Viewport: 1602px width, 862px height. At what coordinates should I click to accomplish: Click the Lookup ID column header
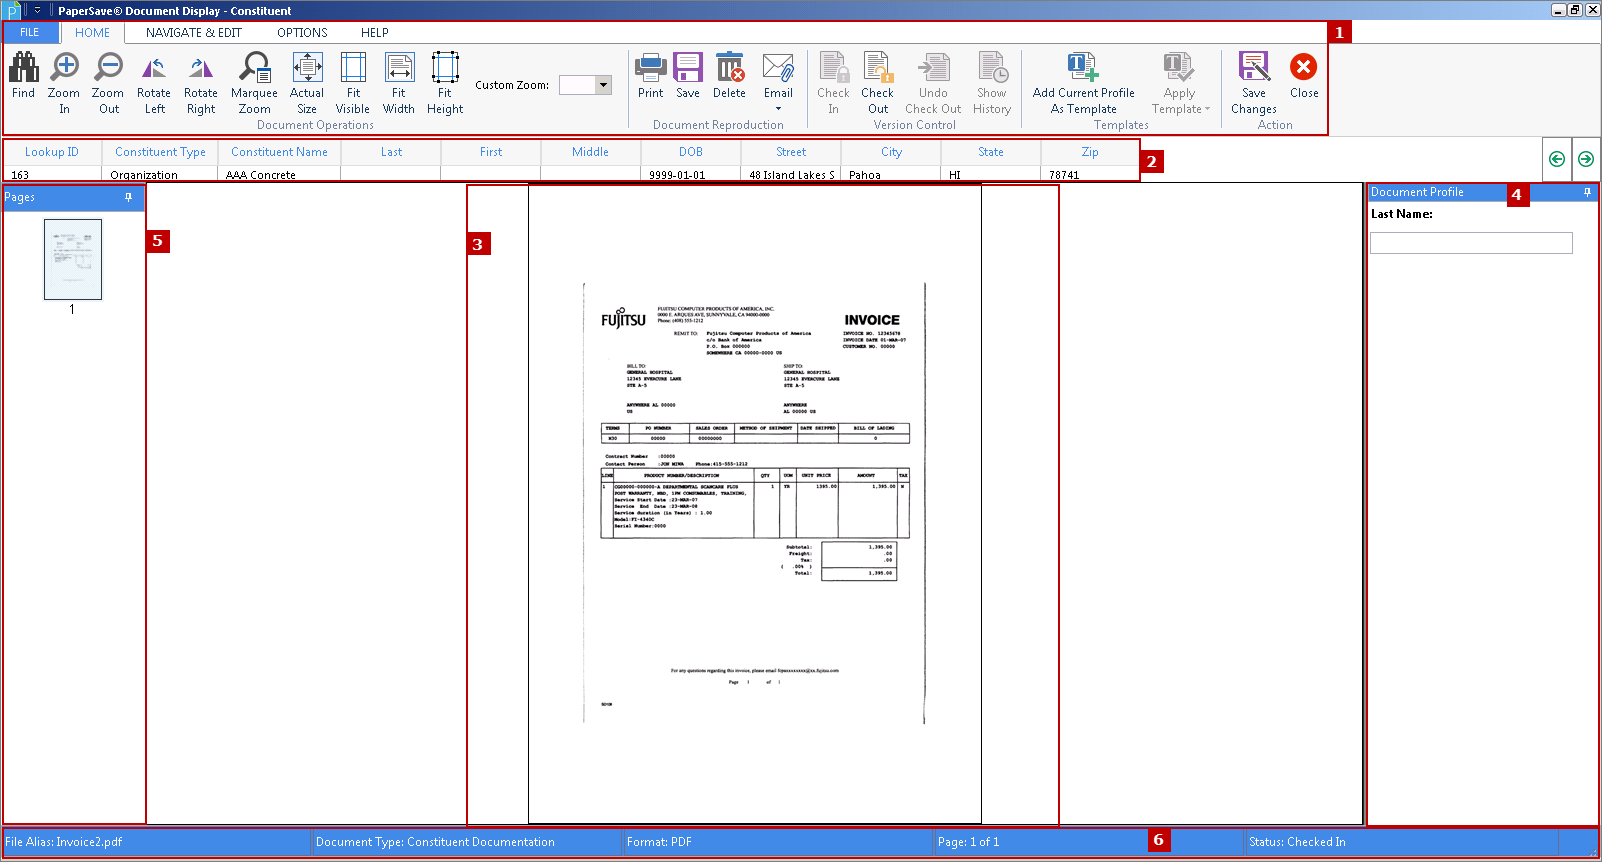pyautogui.click(x=52, y=152)
